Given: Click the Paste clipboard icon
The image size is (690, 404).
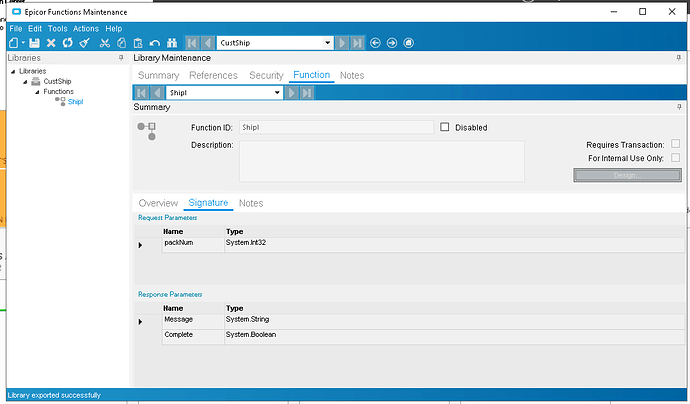Looking at the screenshot, I should (x=138, y=43).
